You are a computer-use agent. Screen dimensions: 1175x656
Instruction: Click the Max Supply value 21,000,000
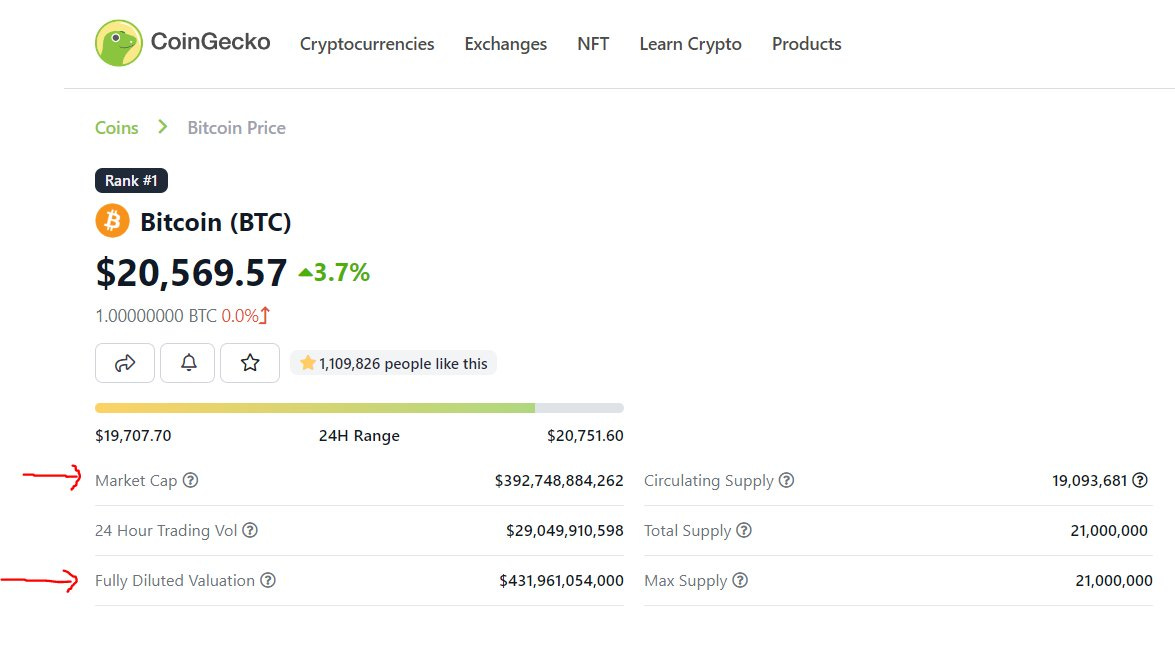pyautogui.click(x=1114, y=580)
